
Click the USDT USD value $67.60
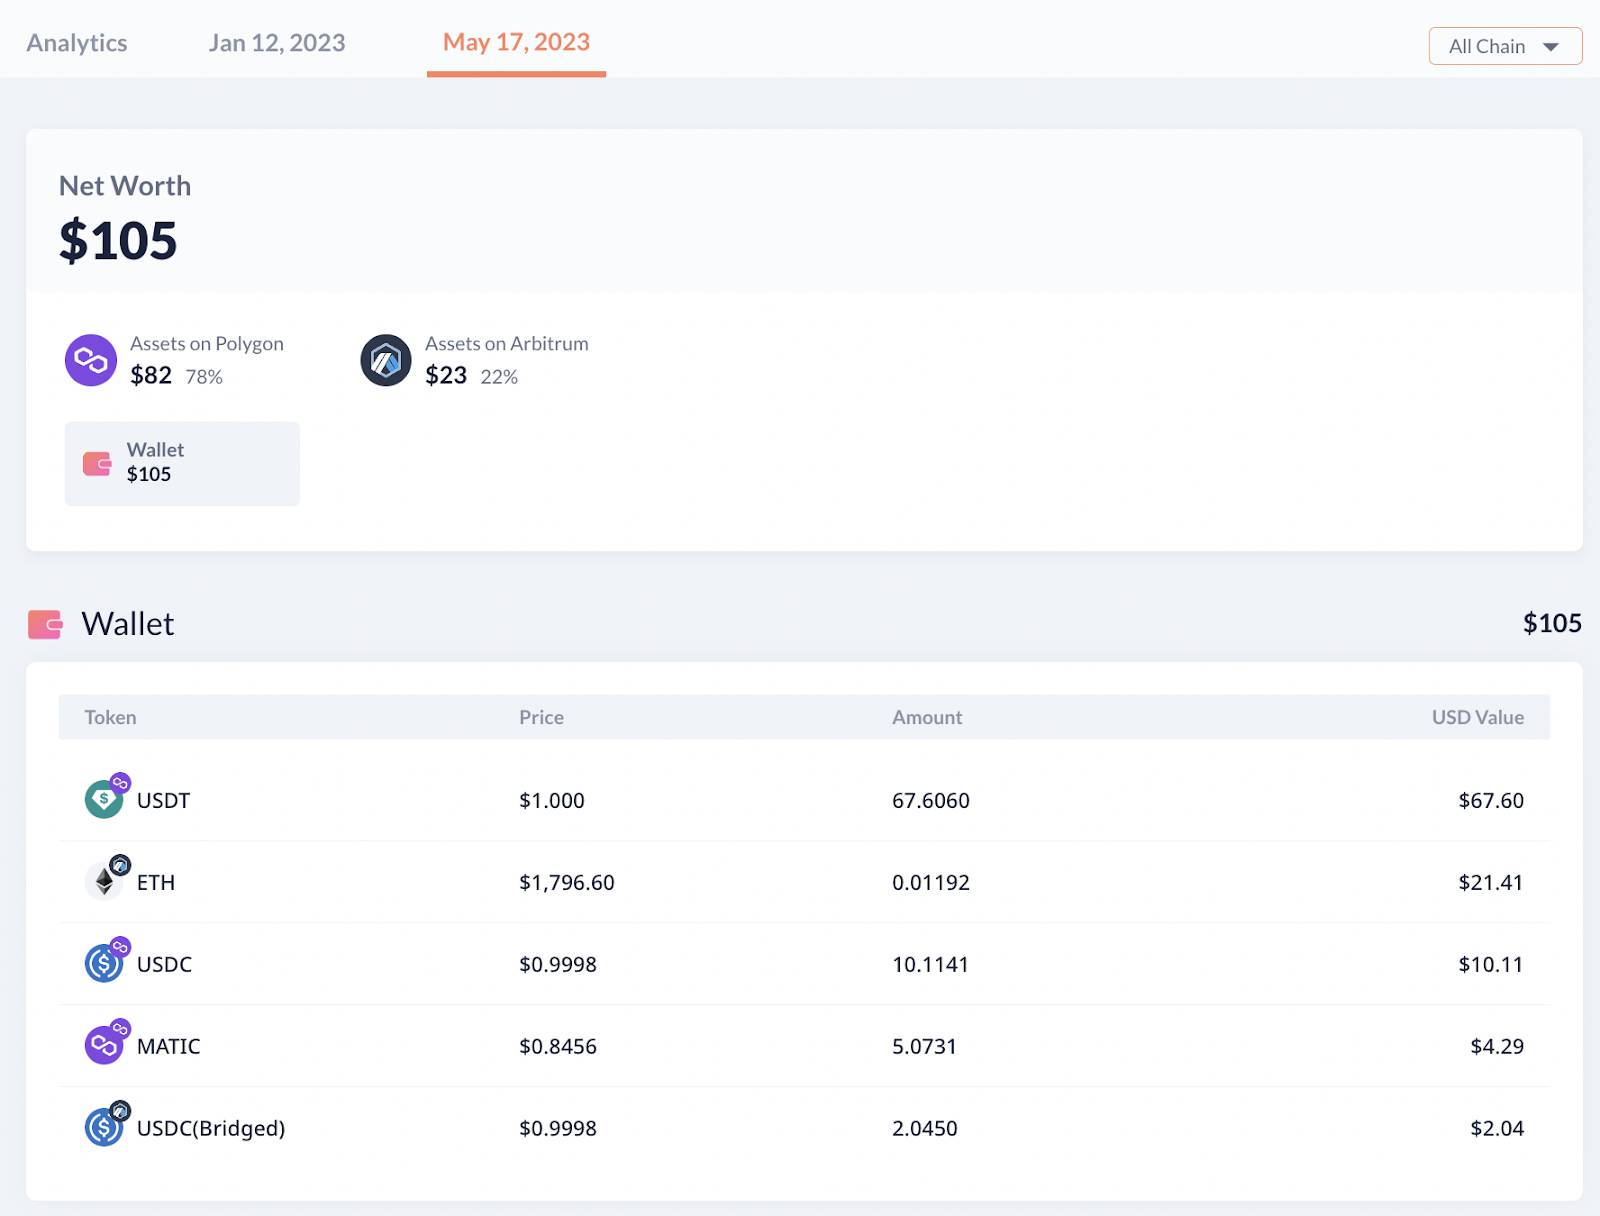[1491, 800]
